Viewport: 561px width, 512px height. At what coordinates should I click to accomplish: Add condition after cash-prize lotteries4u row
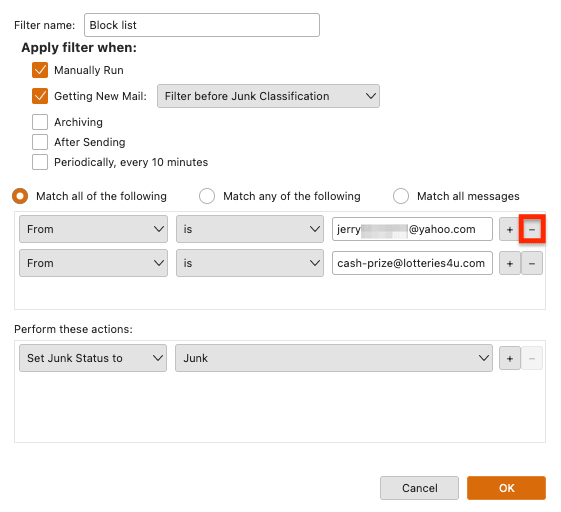[509, 263]
